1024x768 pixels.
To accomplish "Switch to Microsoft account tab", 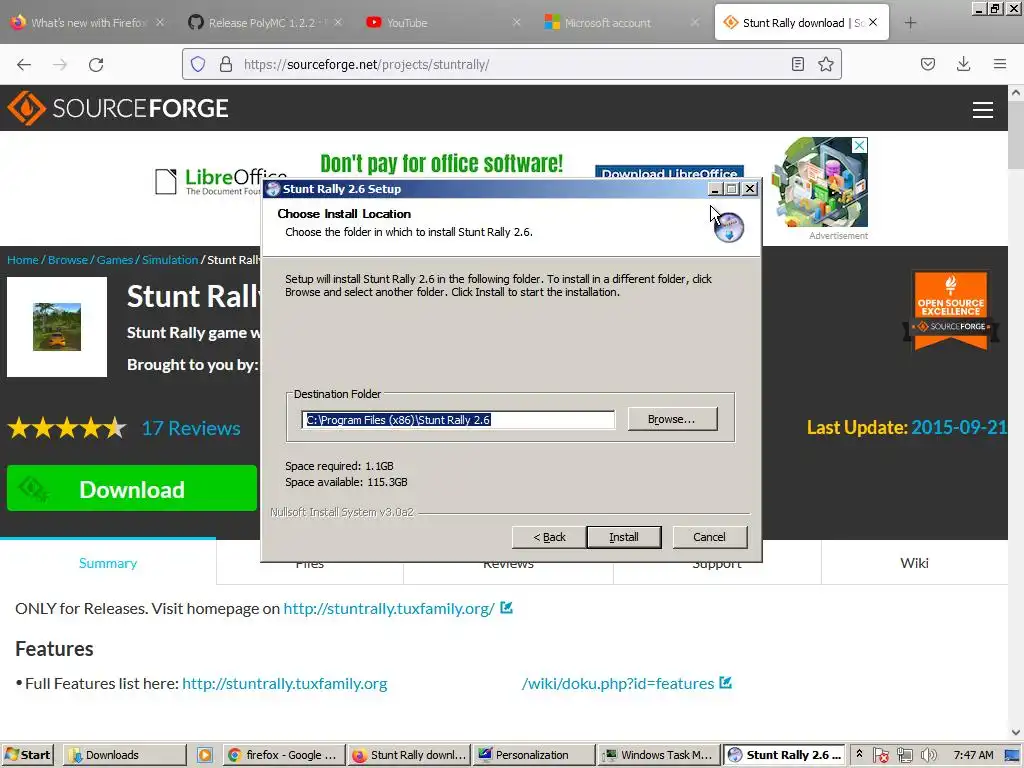I will [620, 23].
